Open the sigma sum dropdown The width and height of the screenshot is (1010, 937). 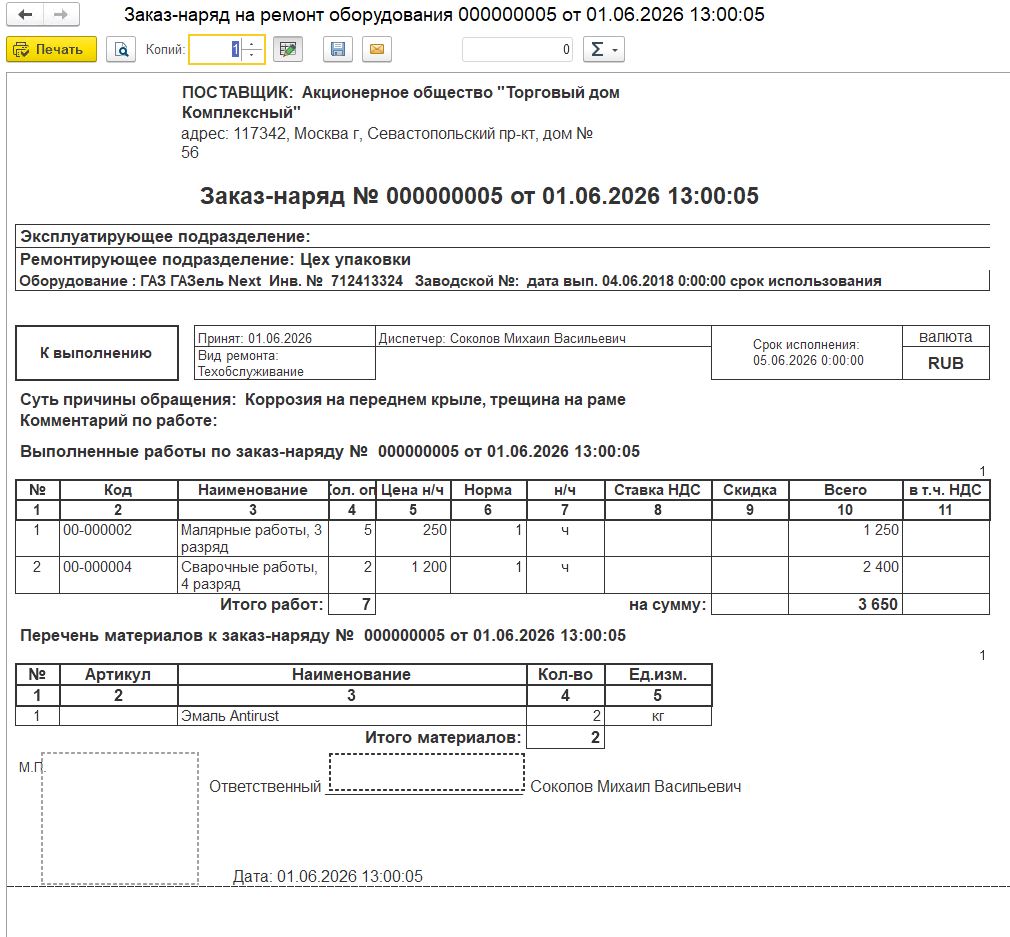604,50
